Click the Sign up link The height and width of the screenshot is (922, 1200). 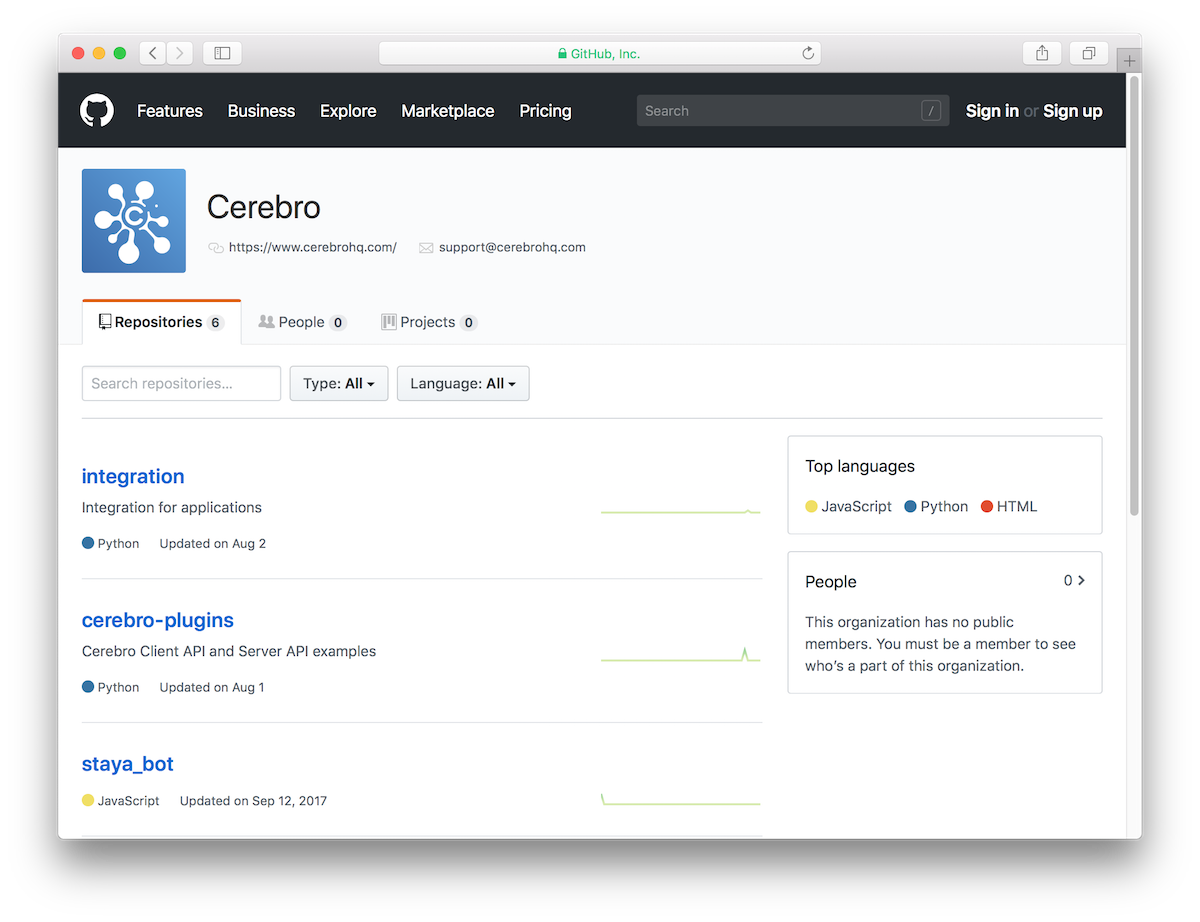point(1073,111)
